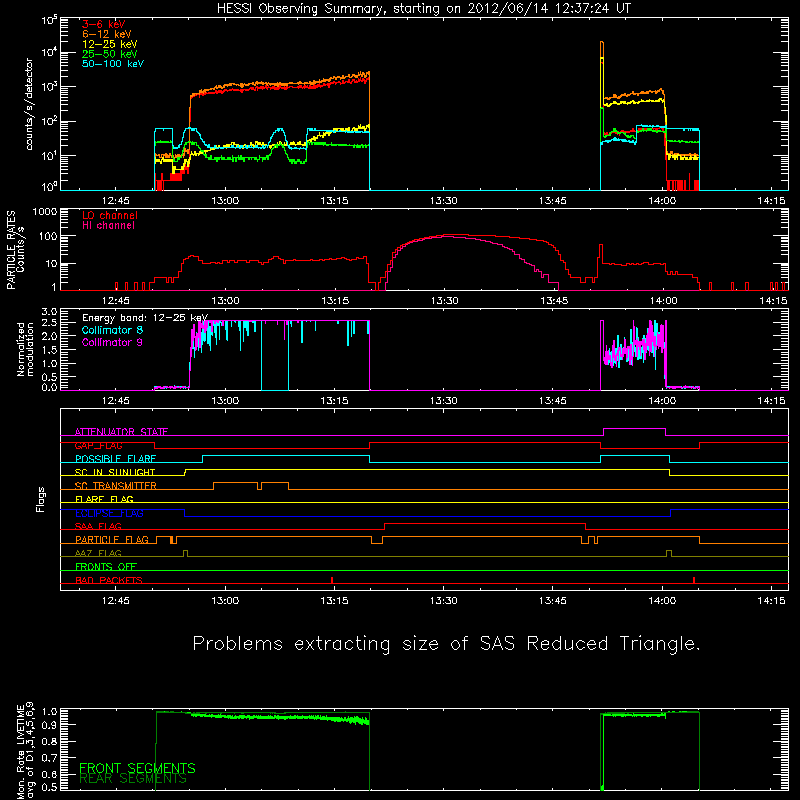800x800 pixels.
Task: Click the 12:45 tick under the particle rates plot
Action: 116,301
